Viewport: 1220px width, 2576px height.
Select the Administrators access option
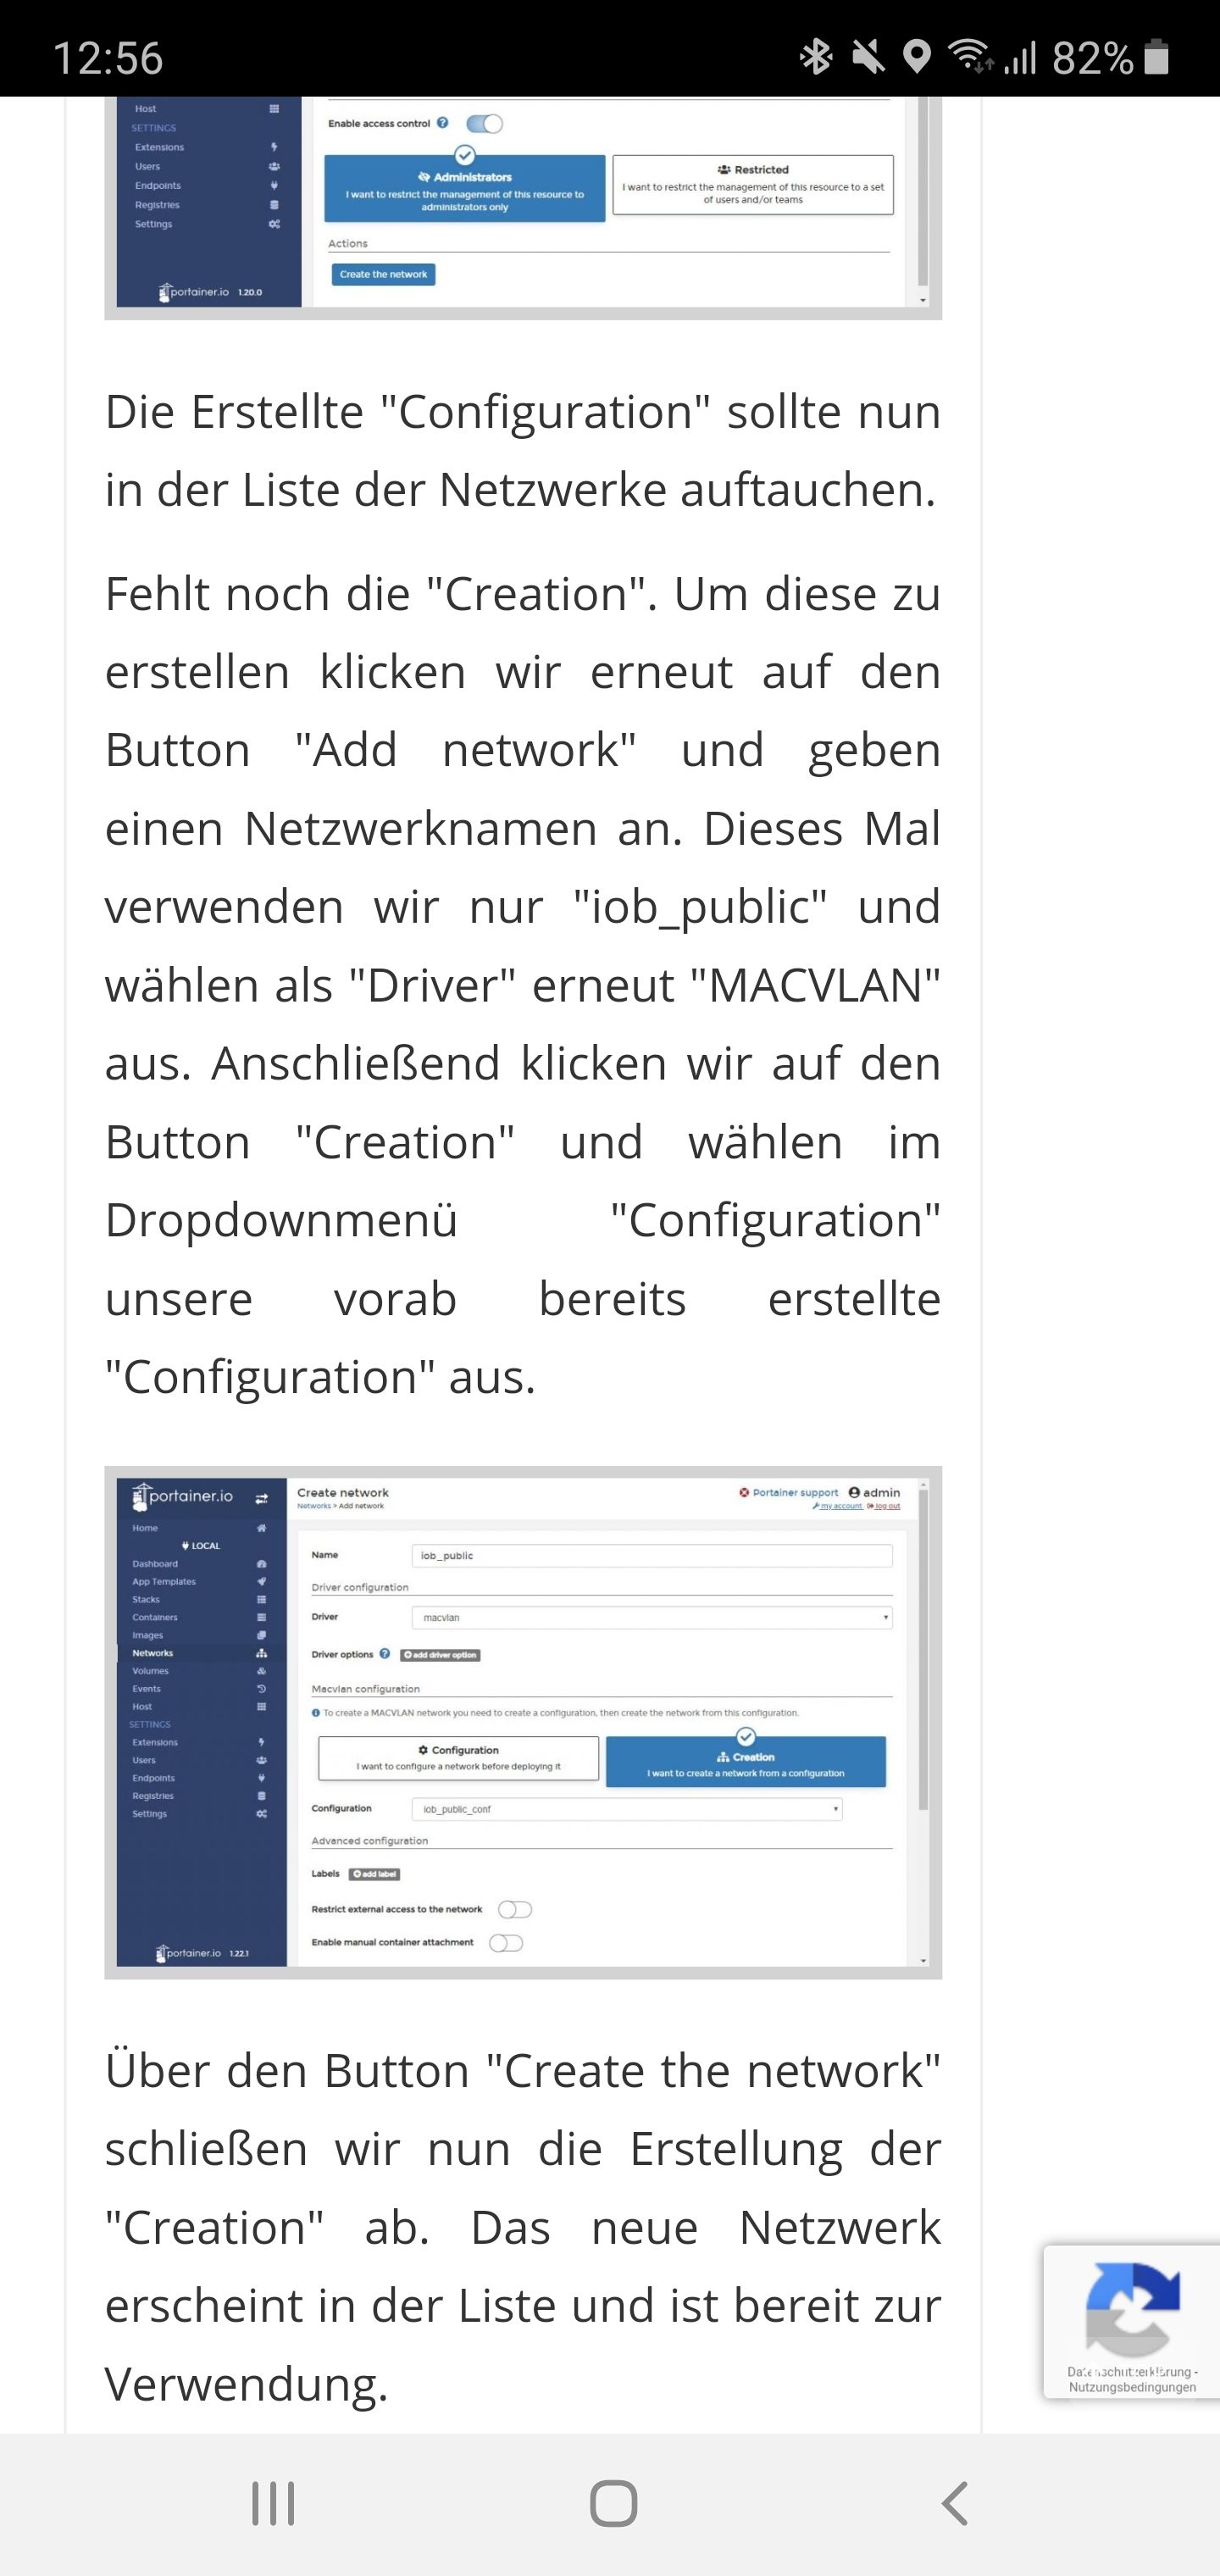tap(465, 188)
